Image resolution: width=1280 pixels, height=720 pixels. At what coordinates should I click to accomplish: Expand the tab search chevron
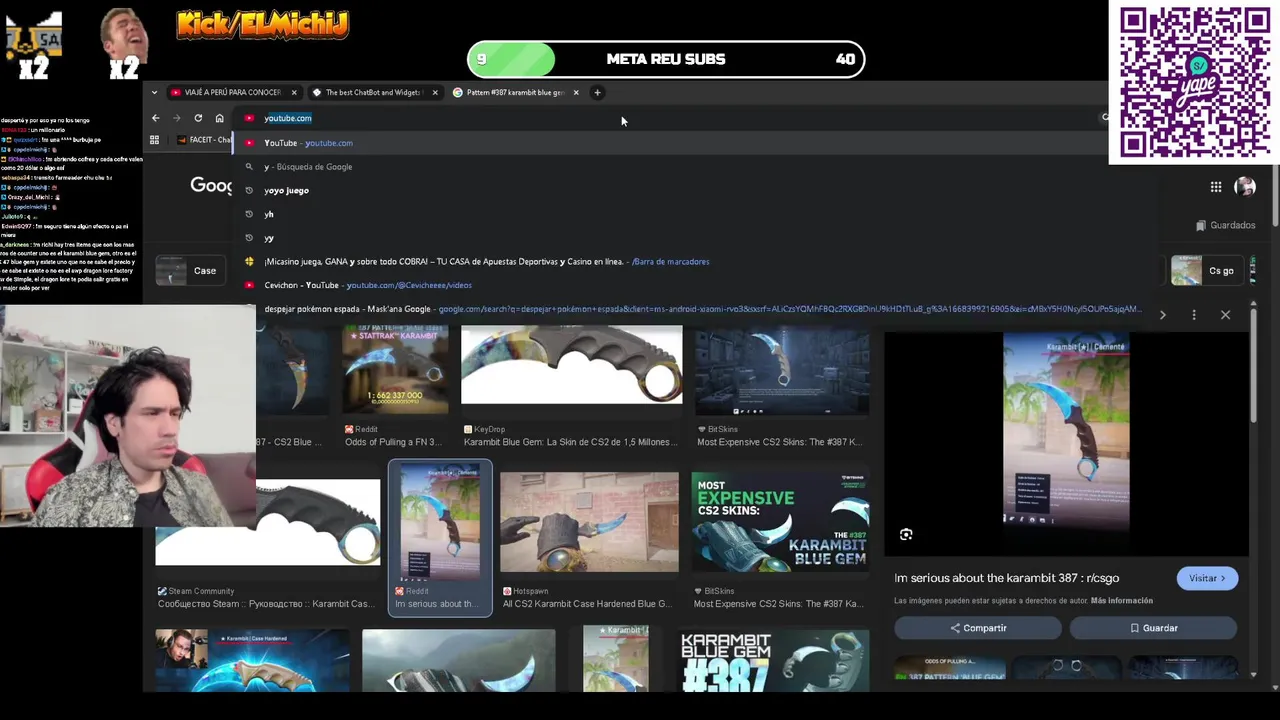pyautogui.click(x=154, y=93)
